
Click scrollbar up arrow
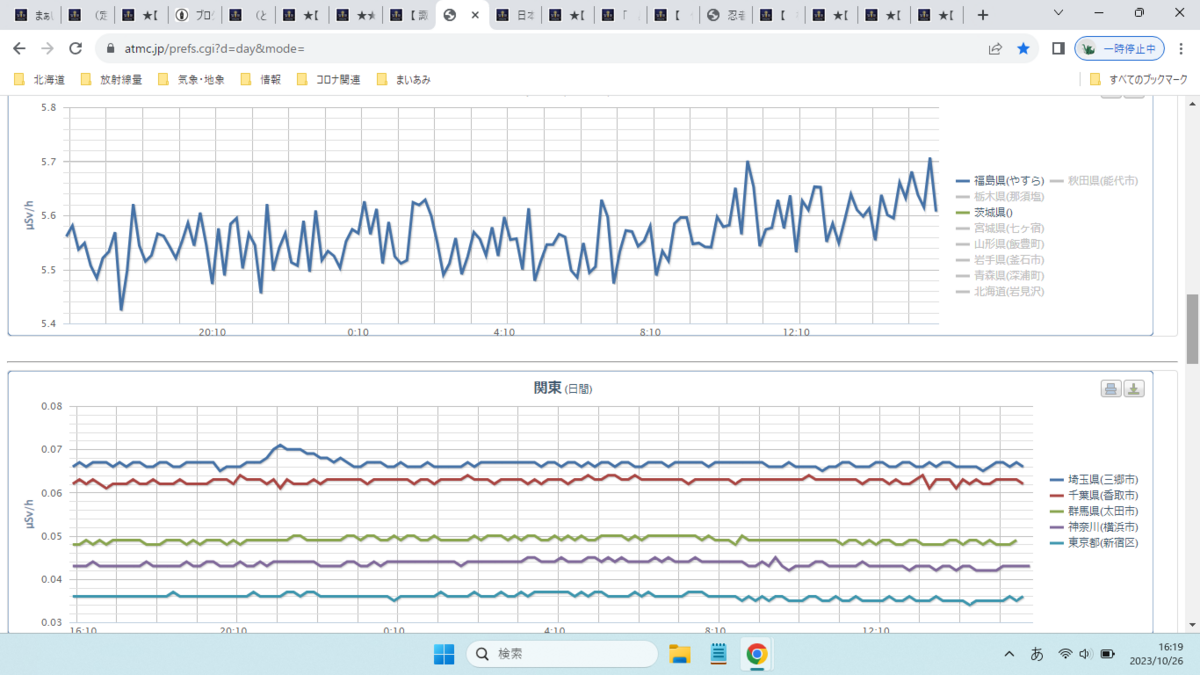[x=1192, y=104]
